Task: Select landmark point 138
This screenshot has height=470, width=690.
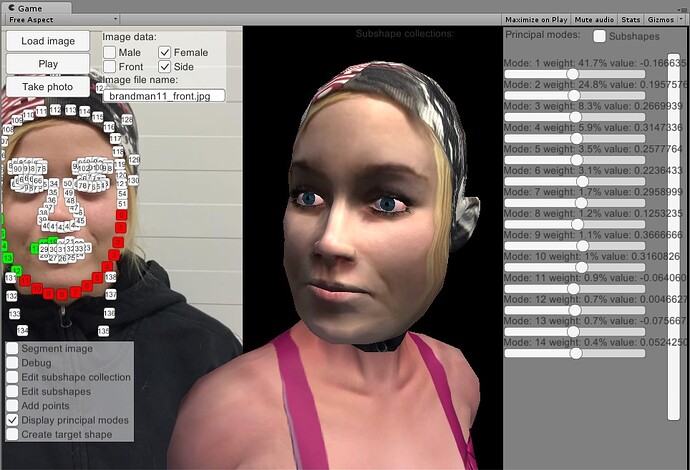Action: [x=111, y=277]
